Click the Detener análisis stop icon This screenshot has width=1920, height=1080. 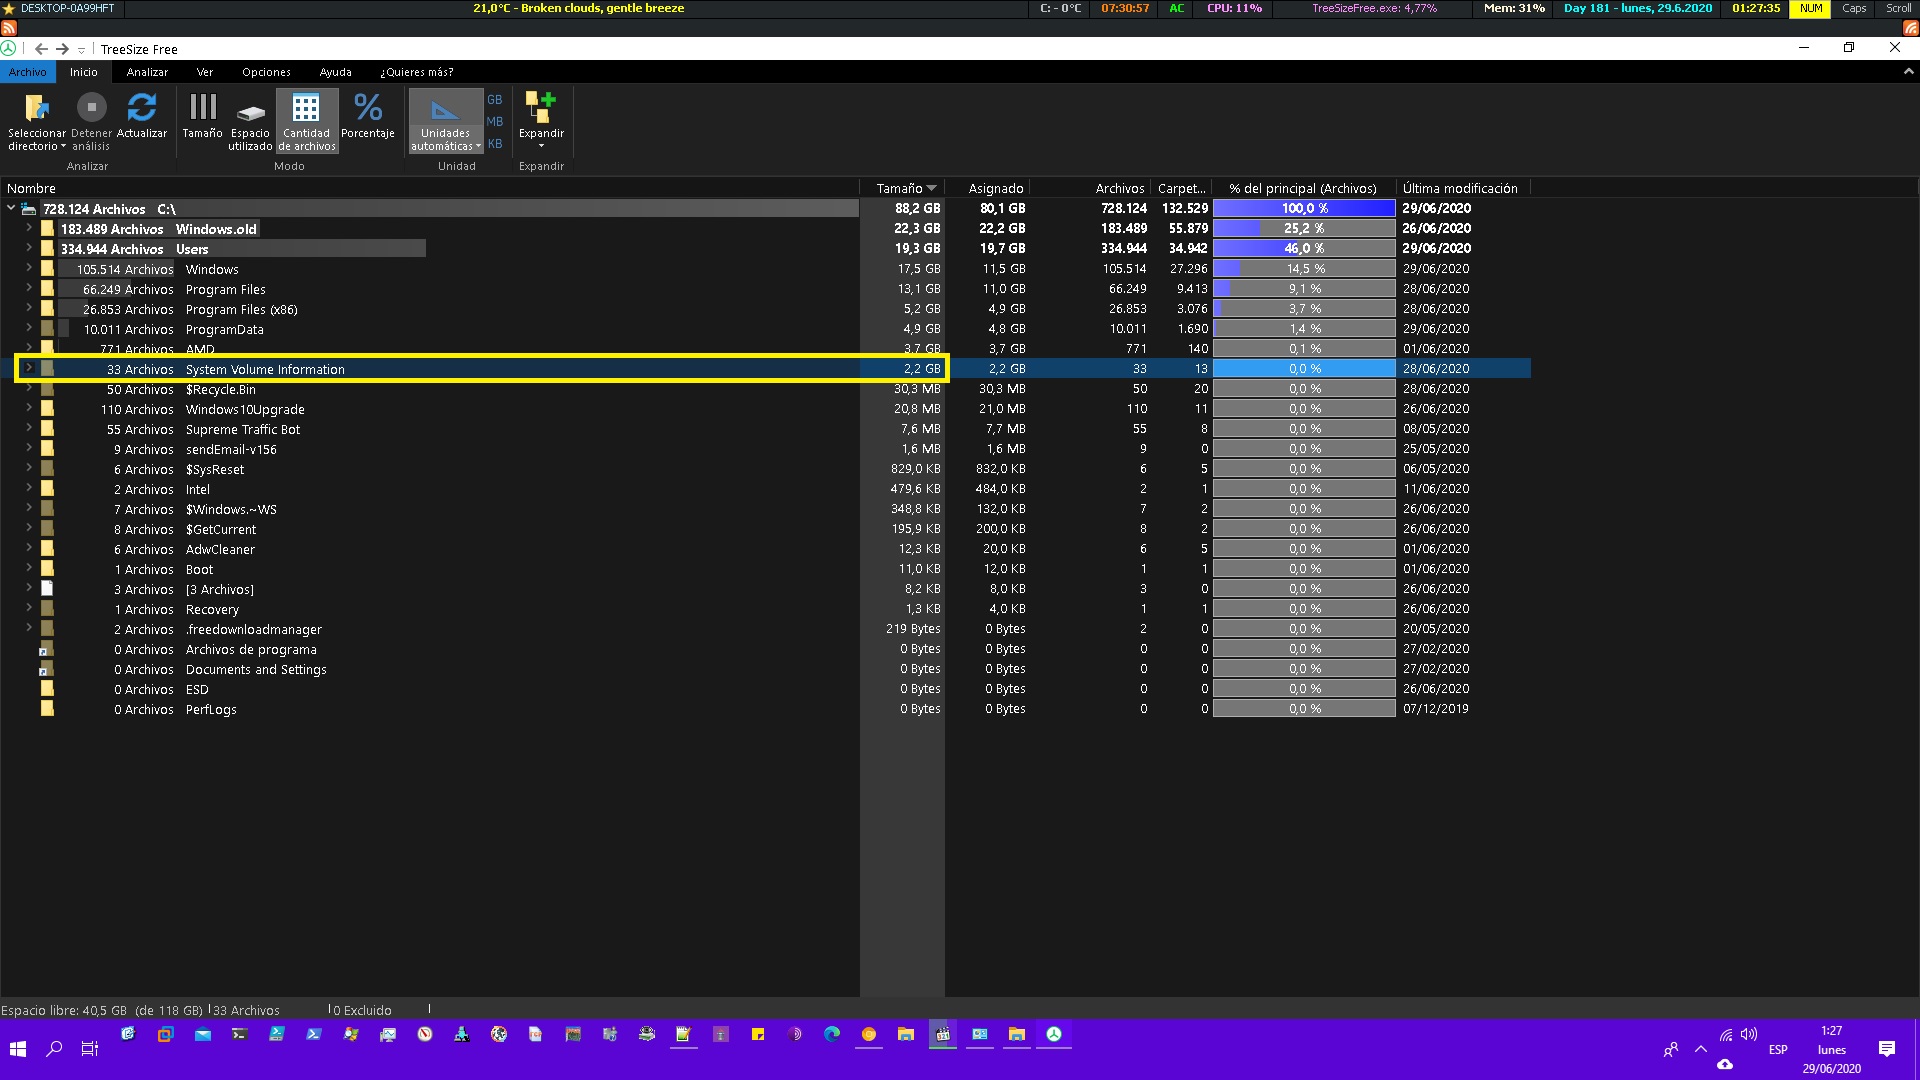(x=91, y=107)
